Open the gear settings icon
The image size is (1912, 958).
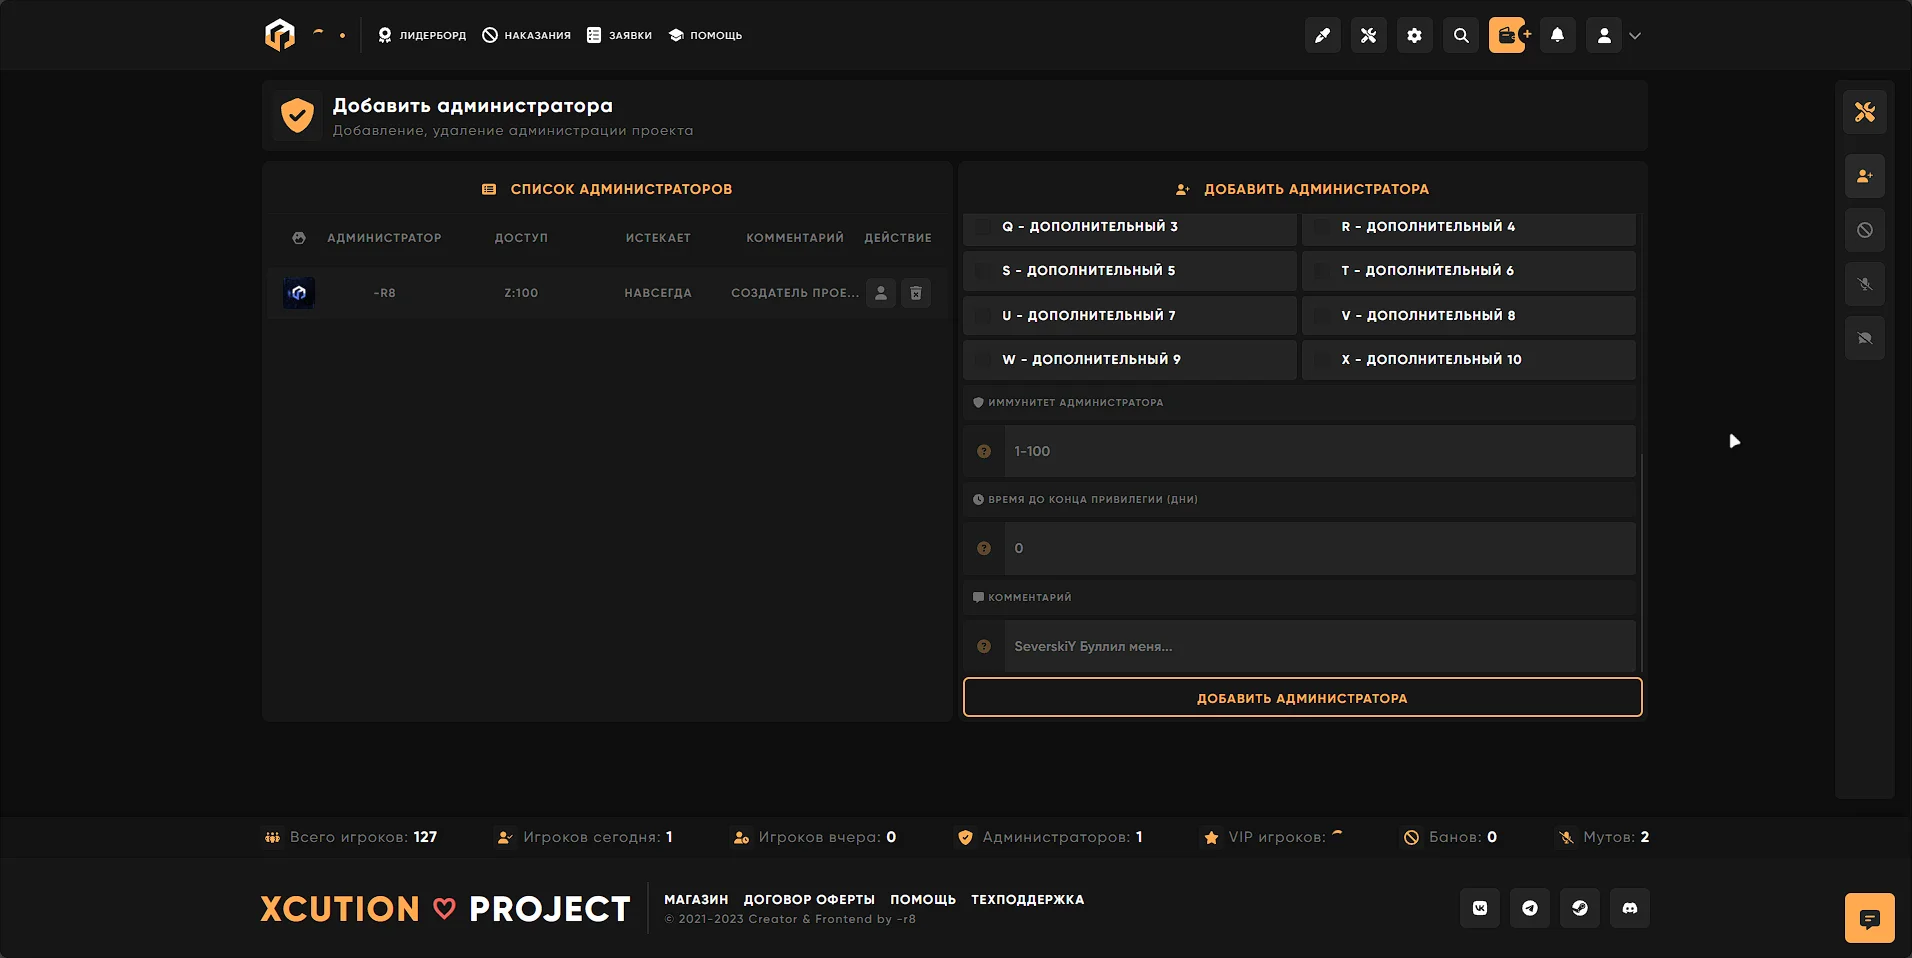click(1414, 35)
